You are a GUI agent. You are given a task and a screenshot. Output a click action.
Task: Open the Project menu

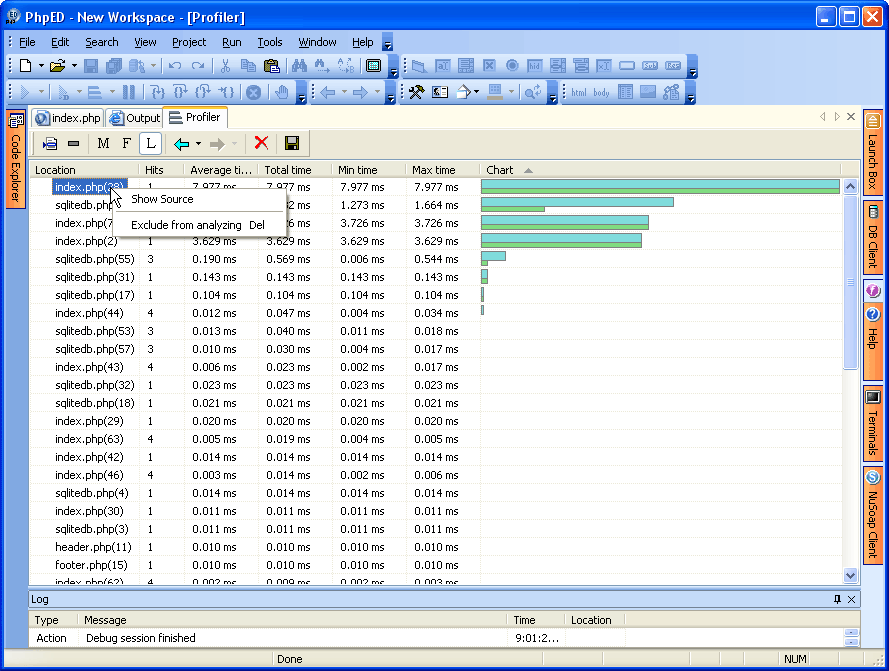tap(188, 42)
